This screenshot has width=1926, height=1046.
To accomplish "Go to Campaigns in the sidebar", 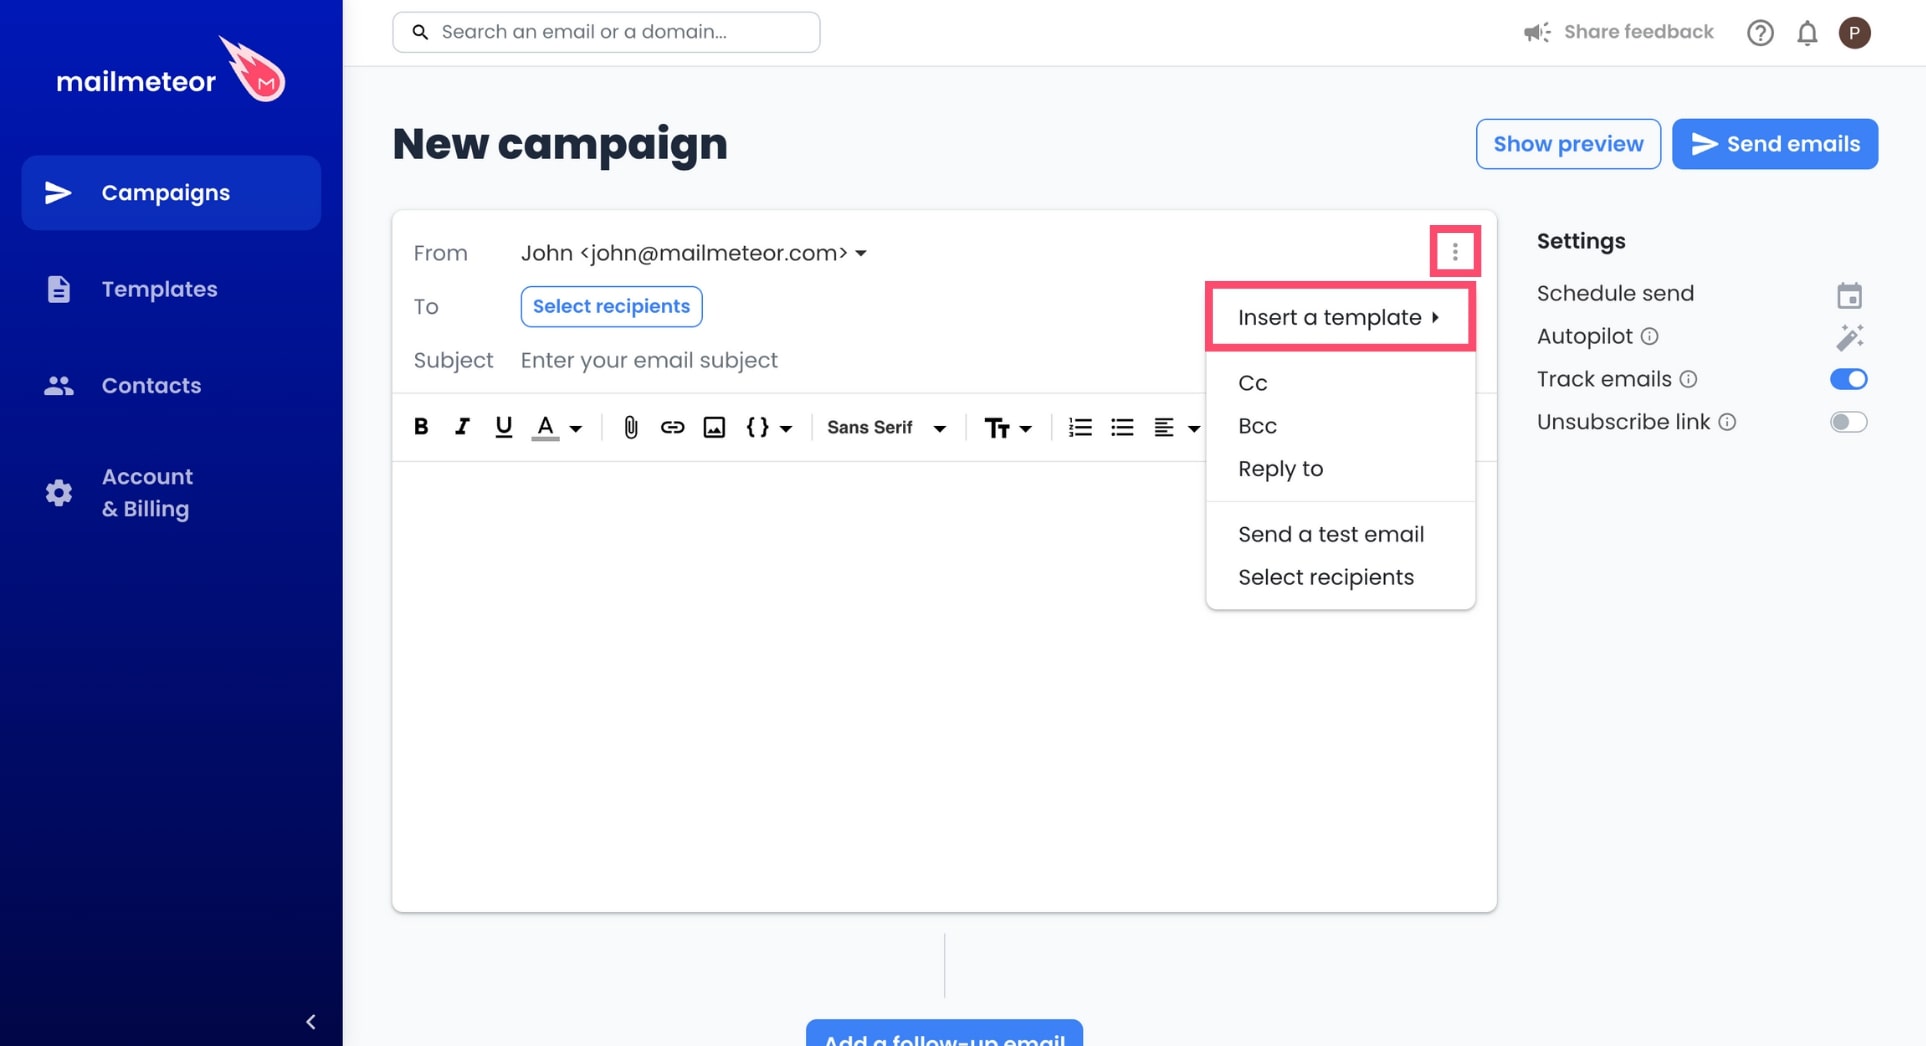I will [171, 192].
